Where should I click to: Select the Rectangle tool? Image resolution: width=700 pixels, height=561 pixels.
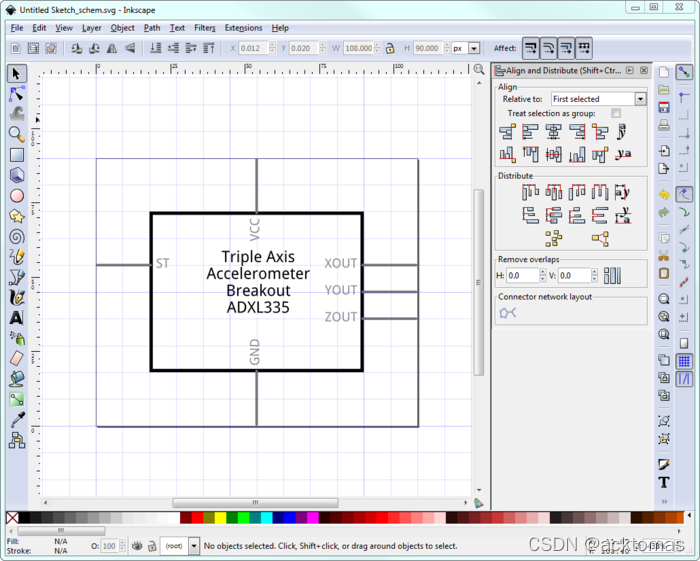pos(17,155)
